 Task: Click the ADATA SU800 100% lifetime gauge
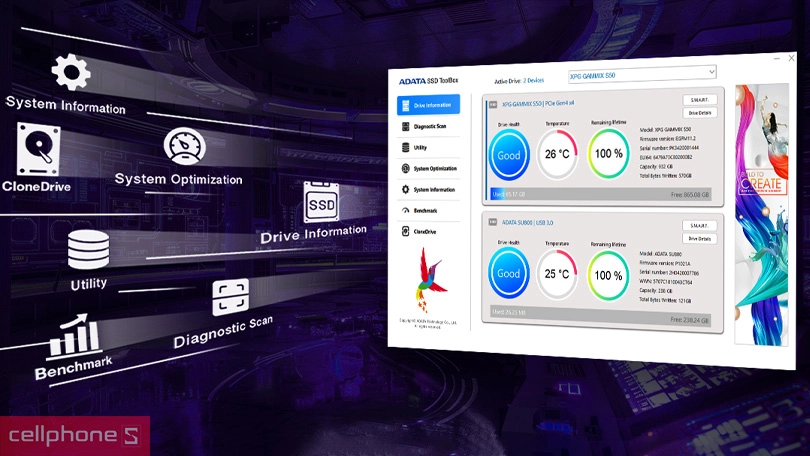[x=609, y=275]
